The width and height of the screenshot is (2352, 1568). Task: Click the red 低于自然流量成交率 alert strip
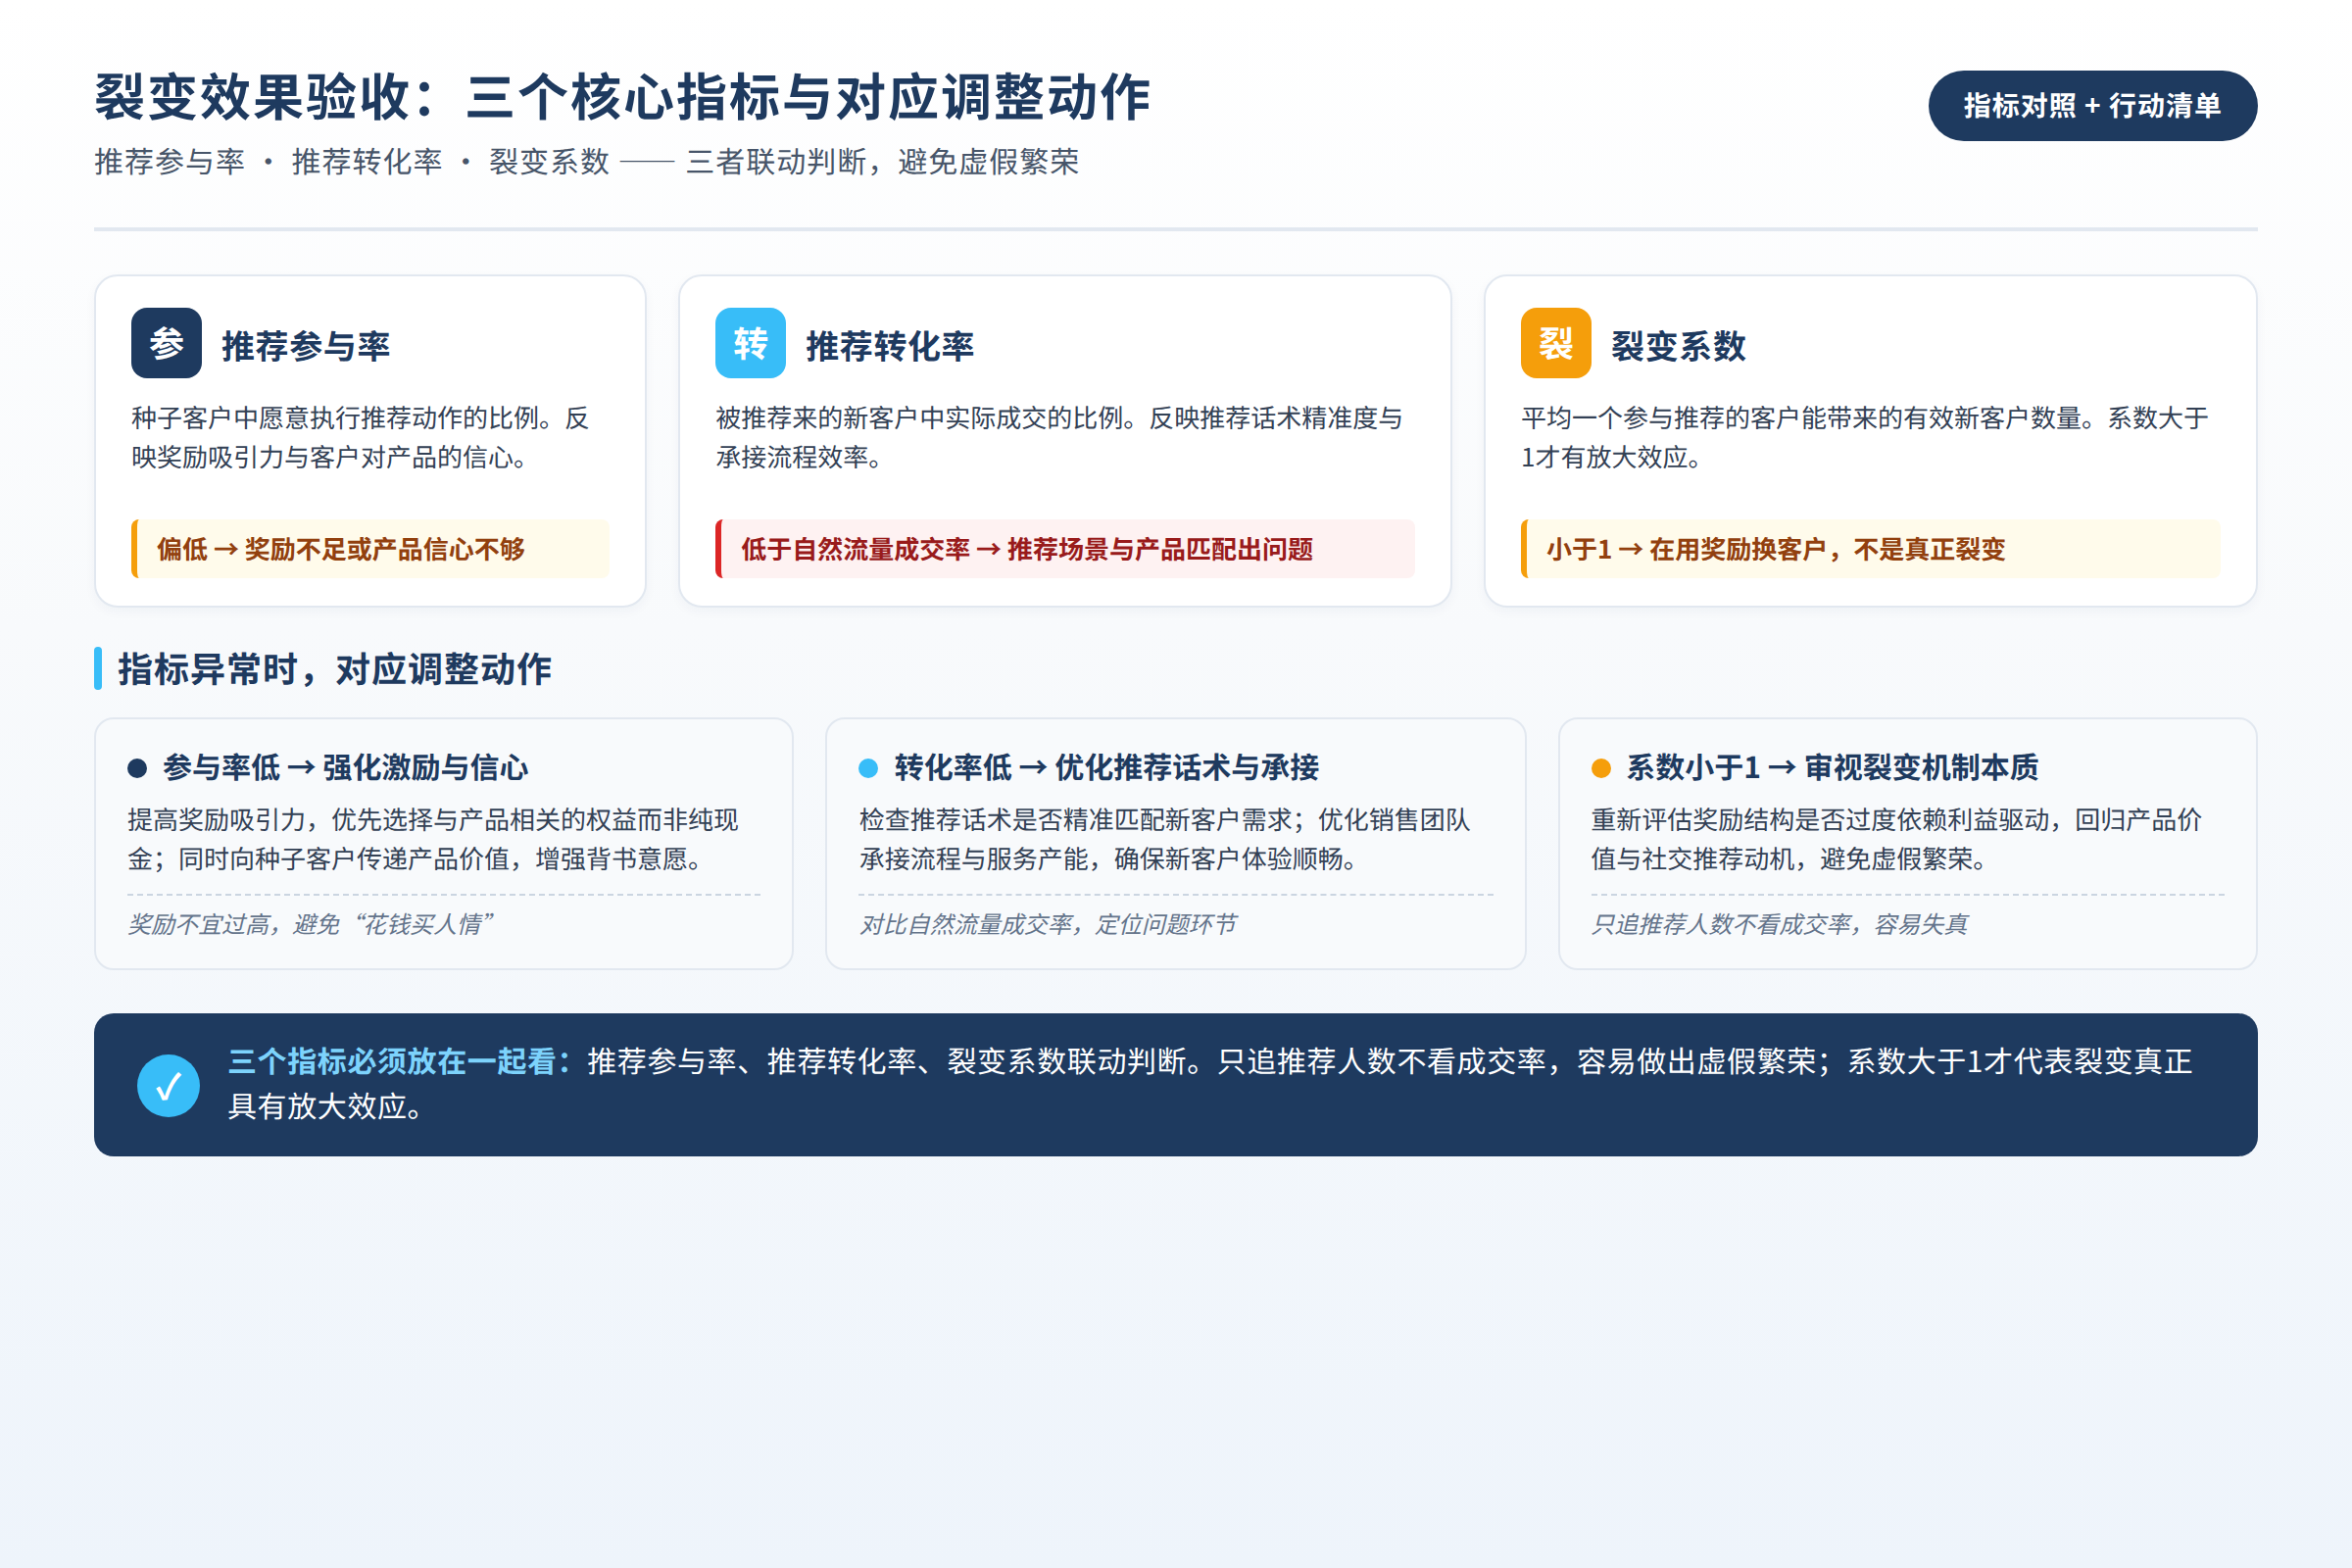pos(1065,549)
